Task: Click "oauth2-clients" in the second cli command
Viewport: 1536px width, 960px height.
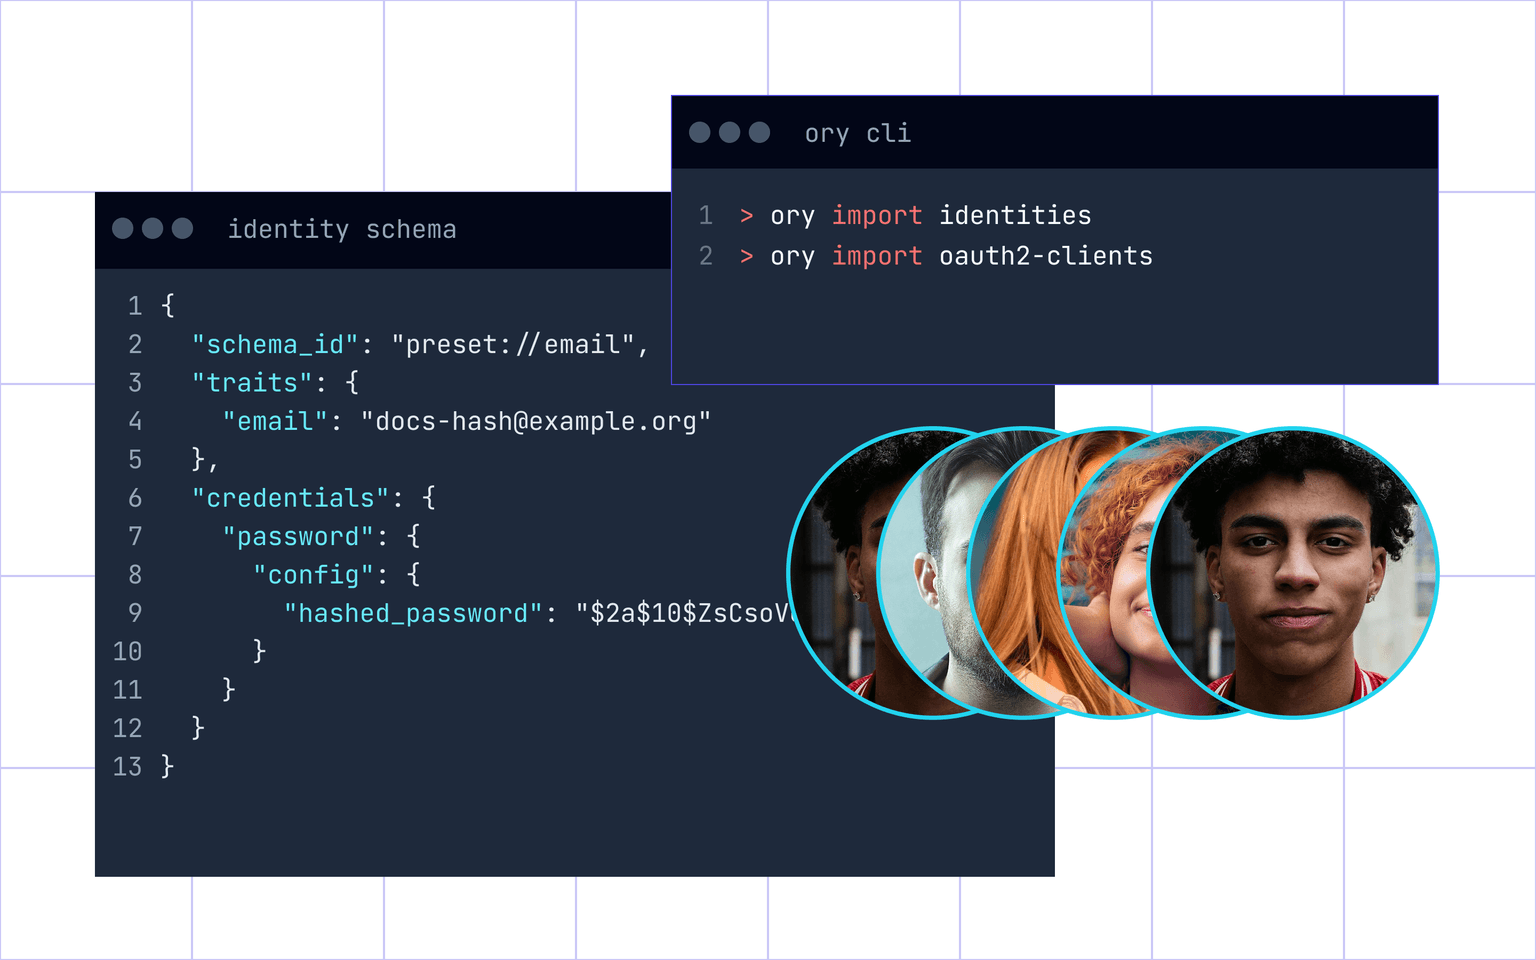Action: [x=1046, y=257]
